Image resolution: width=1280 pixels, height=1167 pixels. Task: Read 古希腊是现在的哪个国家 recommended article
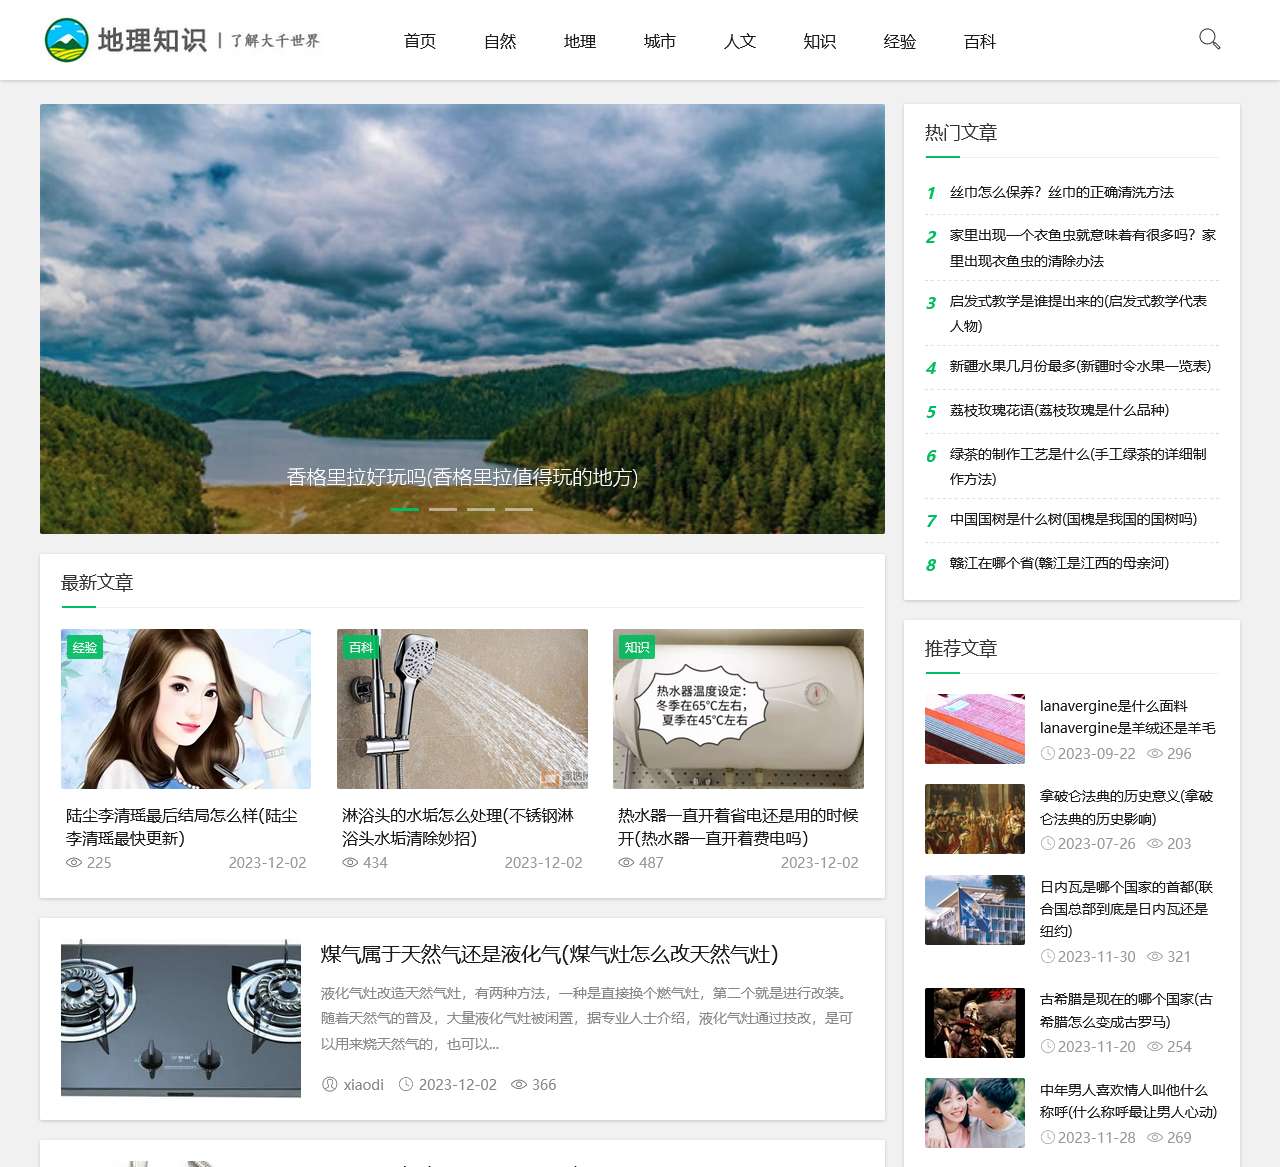(x=1126, y=1010)
